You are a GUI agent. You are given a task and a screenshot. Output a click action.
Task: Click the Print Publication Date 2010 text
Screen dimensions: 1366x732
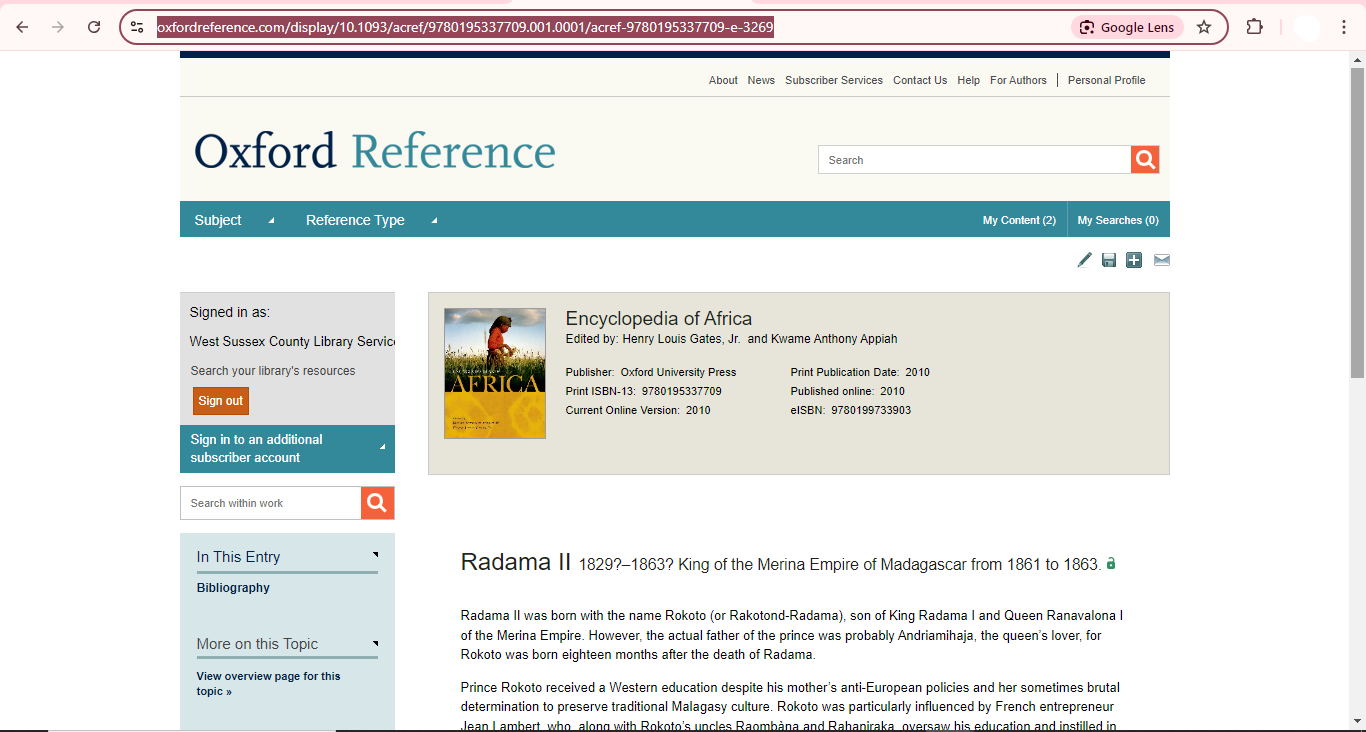pyautogui.click(x=860, y=372)
